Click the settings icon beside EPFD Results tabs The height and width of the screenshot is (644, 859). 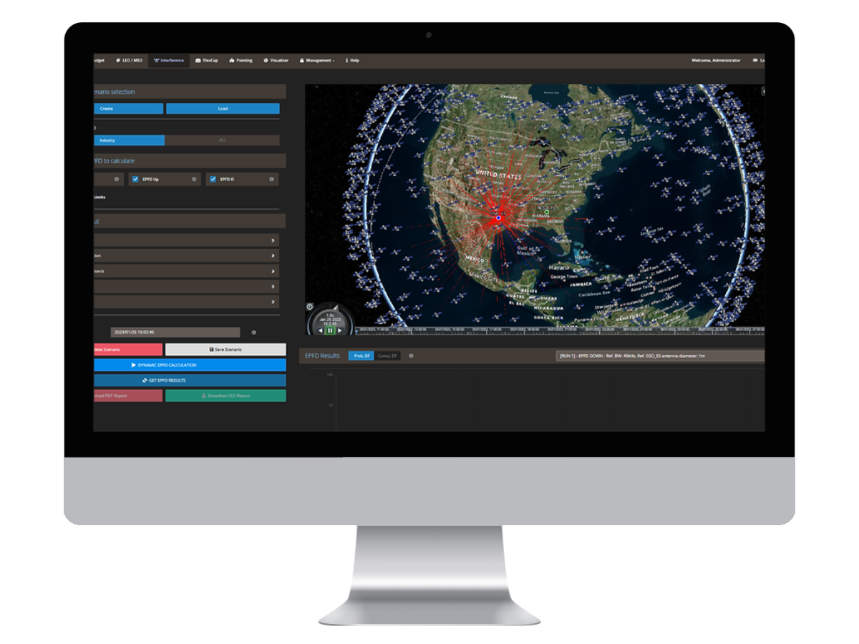coord(411,355)
